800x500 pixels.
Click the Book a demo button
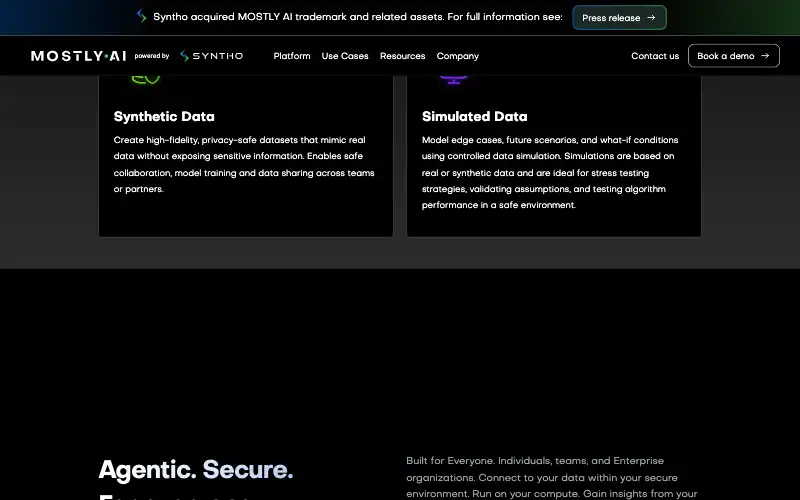click(x=734, y=56)
